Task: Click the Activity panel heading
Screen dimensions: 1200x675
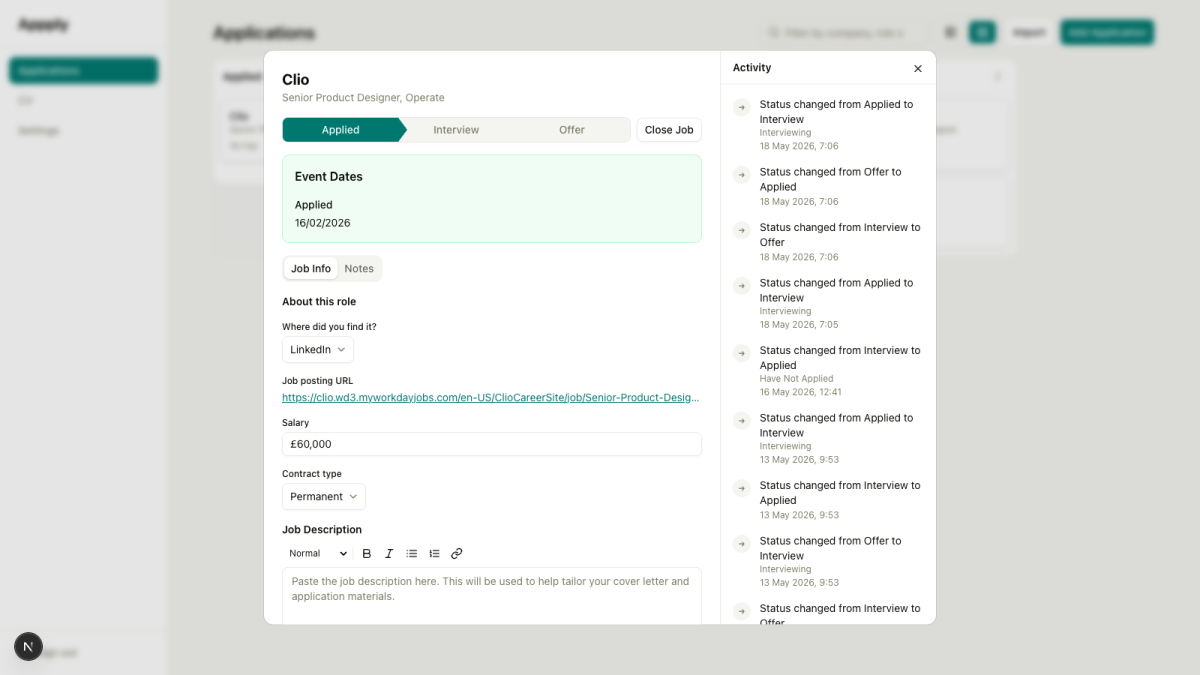Action: click(x=752, y=68)
